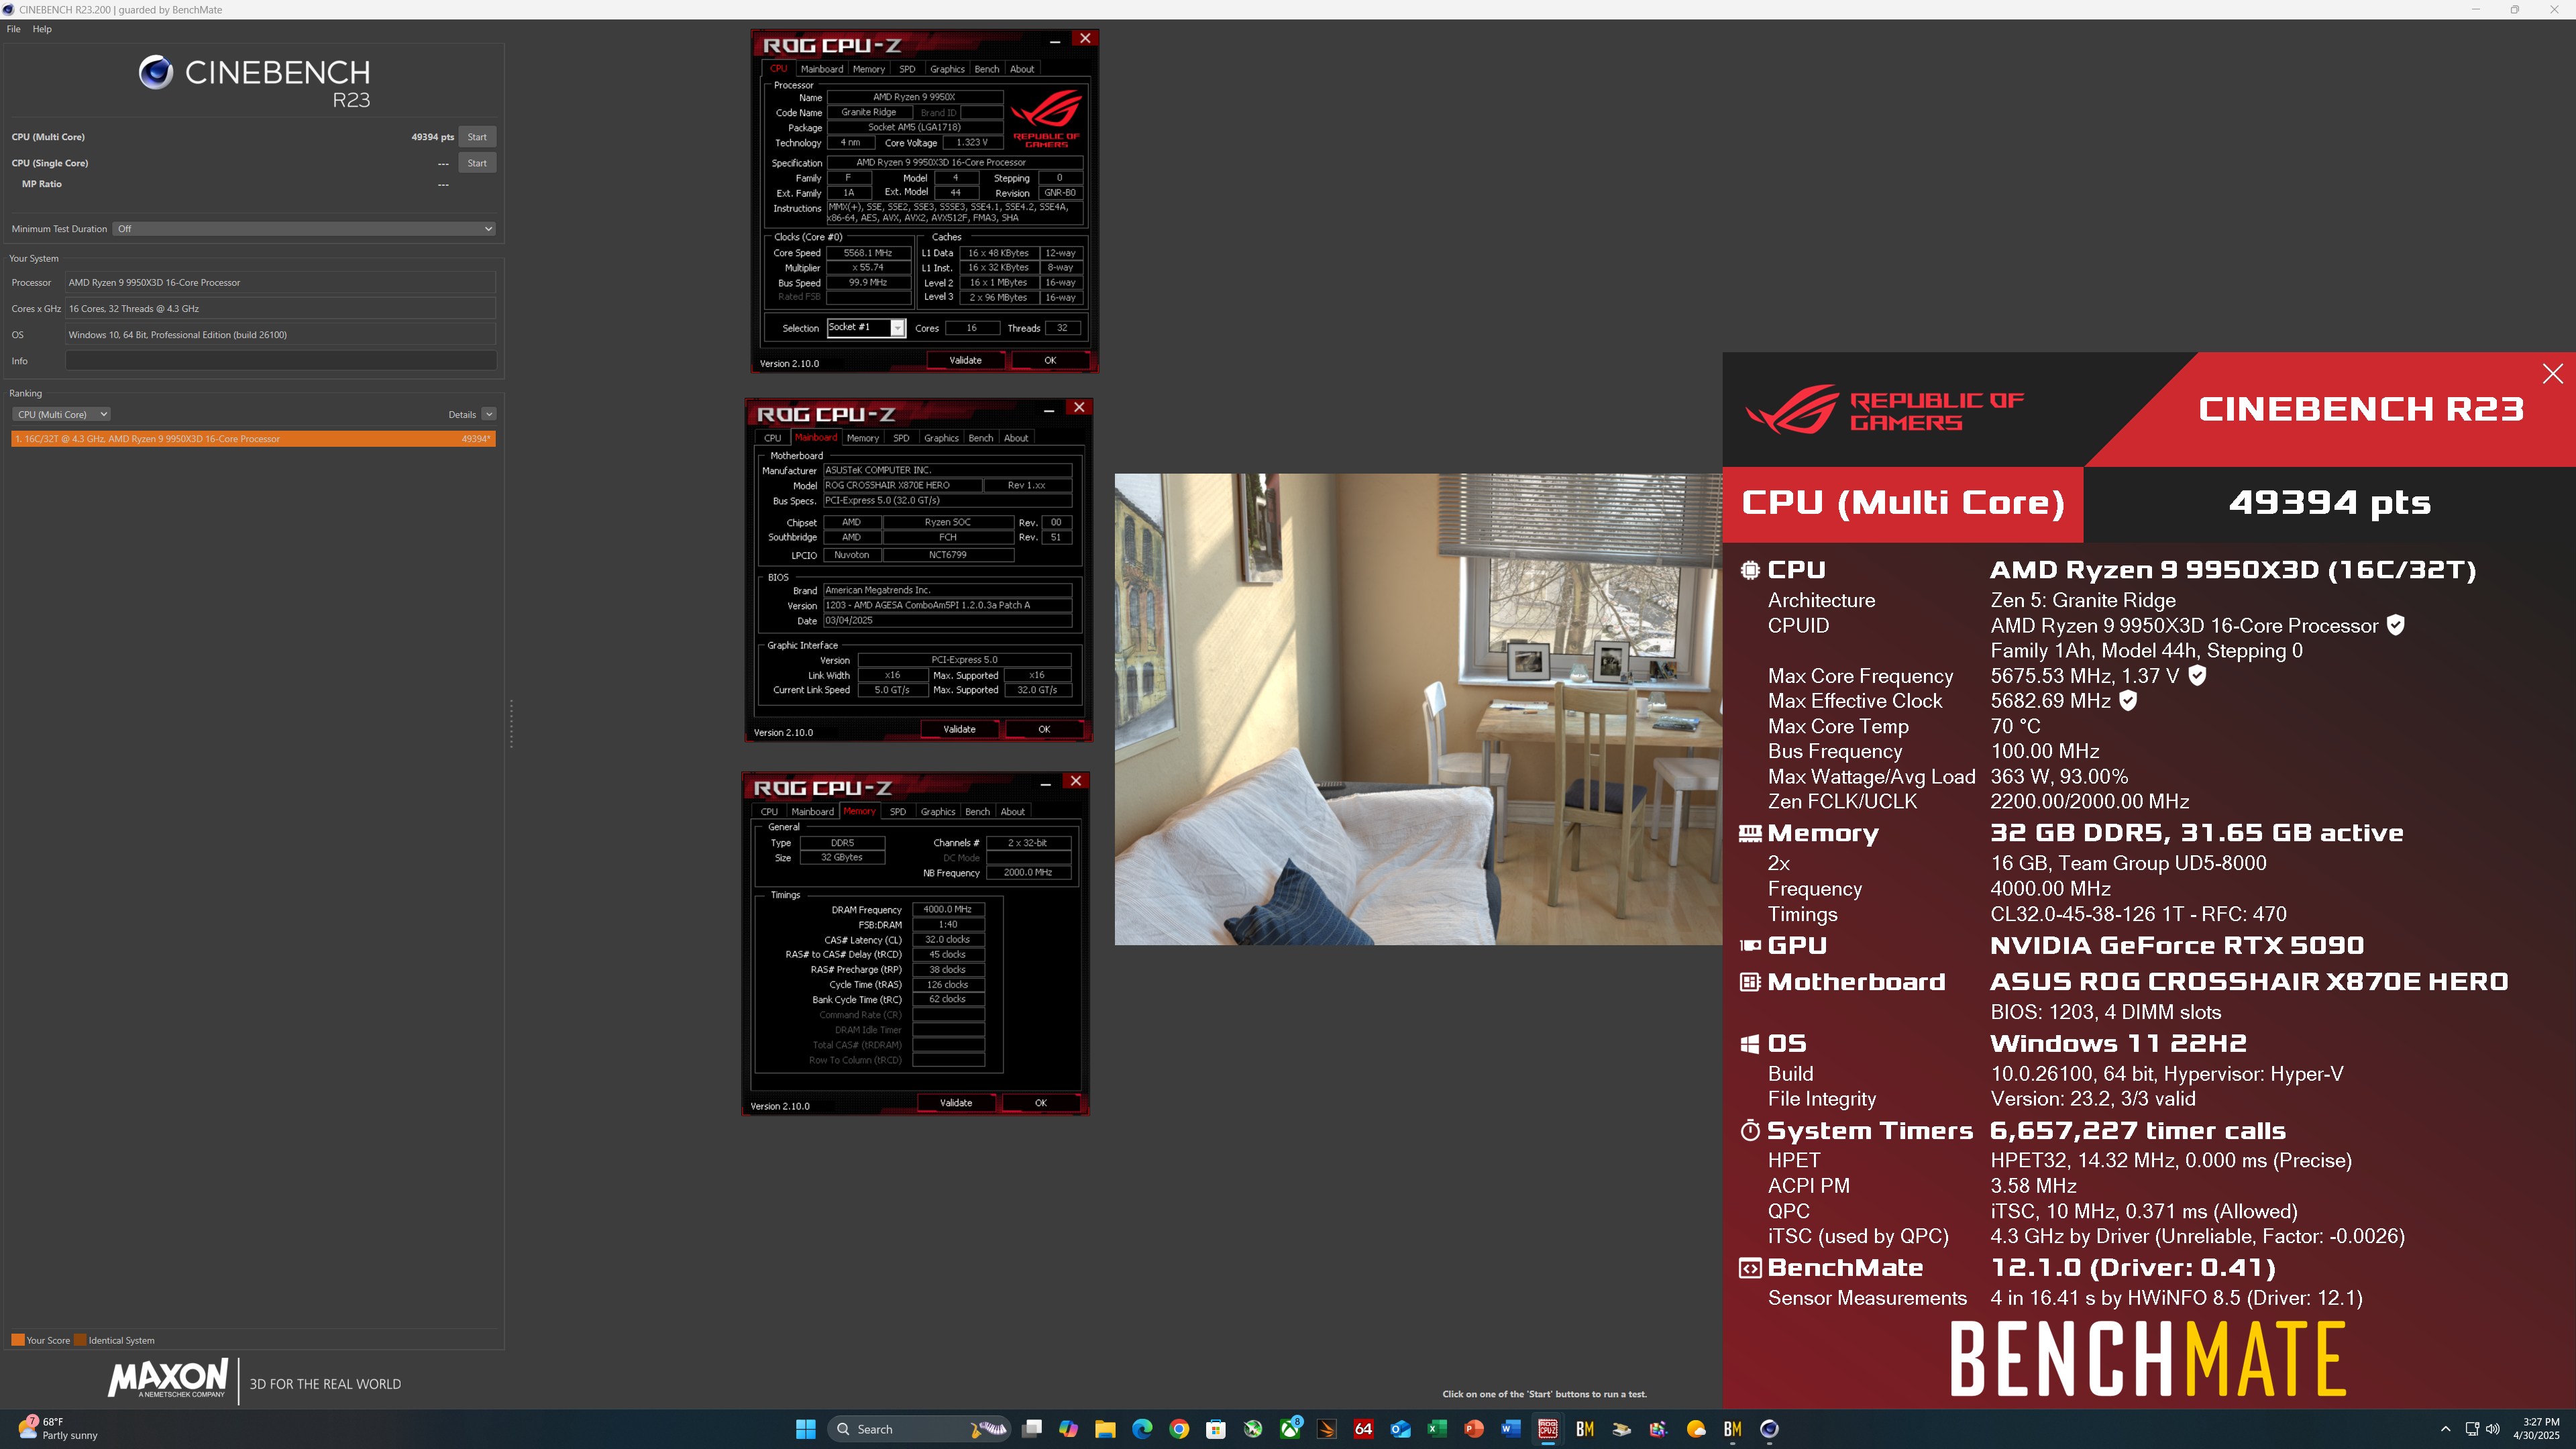Open Outlook from the taskbar

coord(1400,1429)
